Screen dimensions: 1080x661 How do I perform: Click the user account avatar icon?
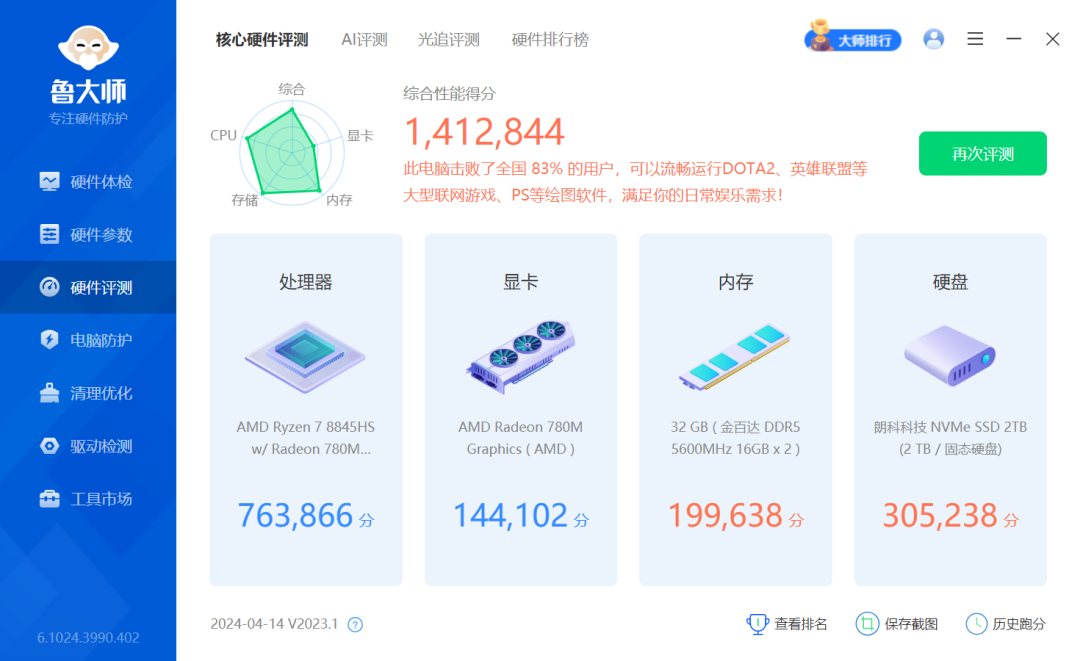click(933, 39)
